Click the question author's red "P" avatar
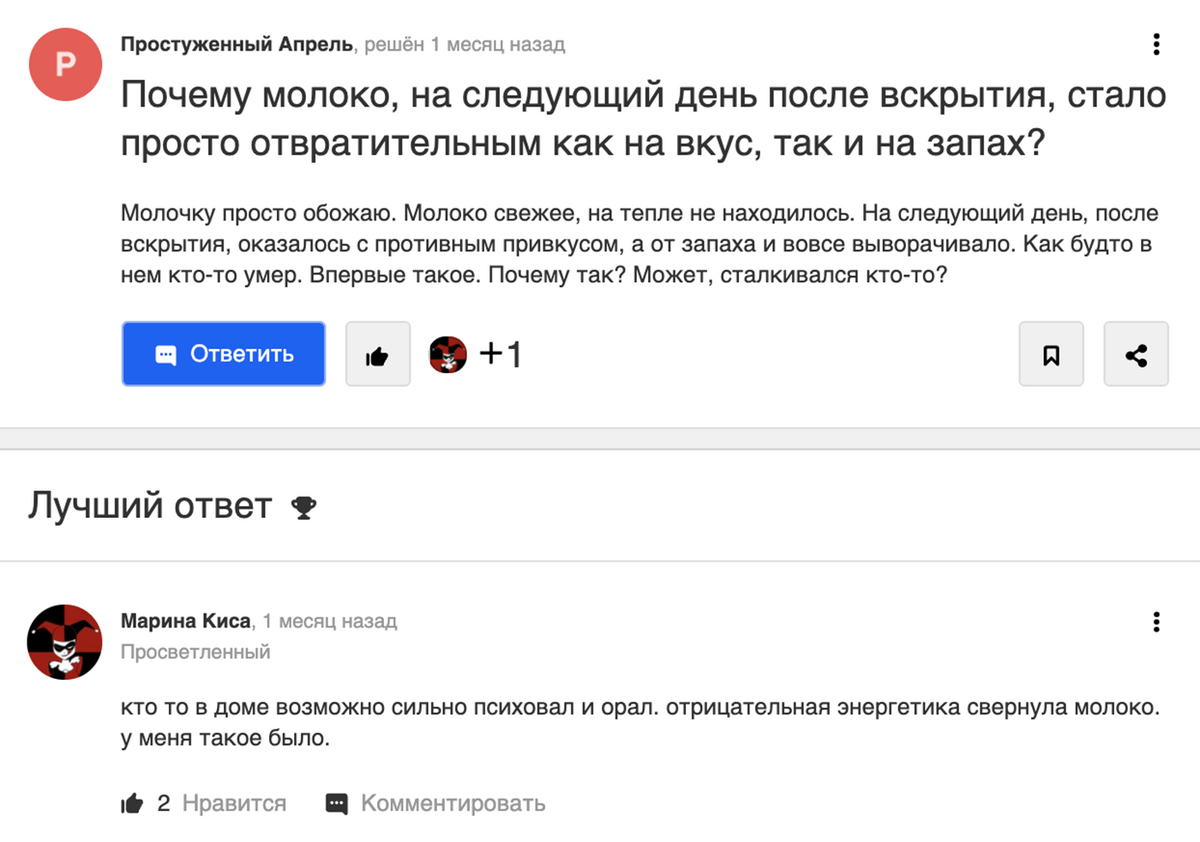 click(x=66, y=64)
